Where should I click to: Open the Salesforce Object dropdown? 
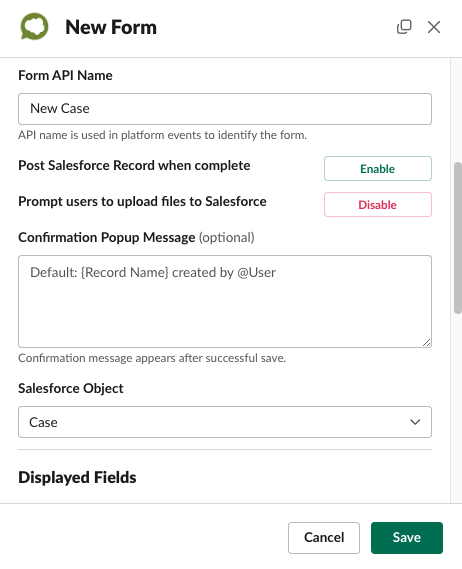pos(225,422)
